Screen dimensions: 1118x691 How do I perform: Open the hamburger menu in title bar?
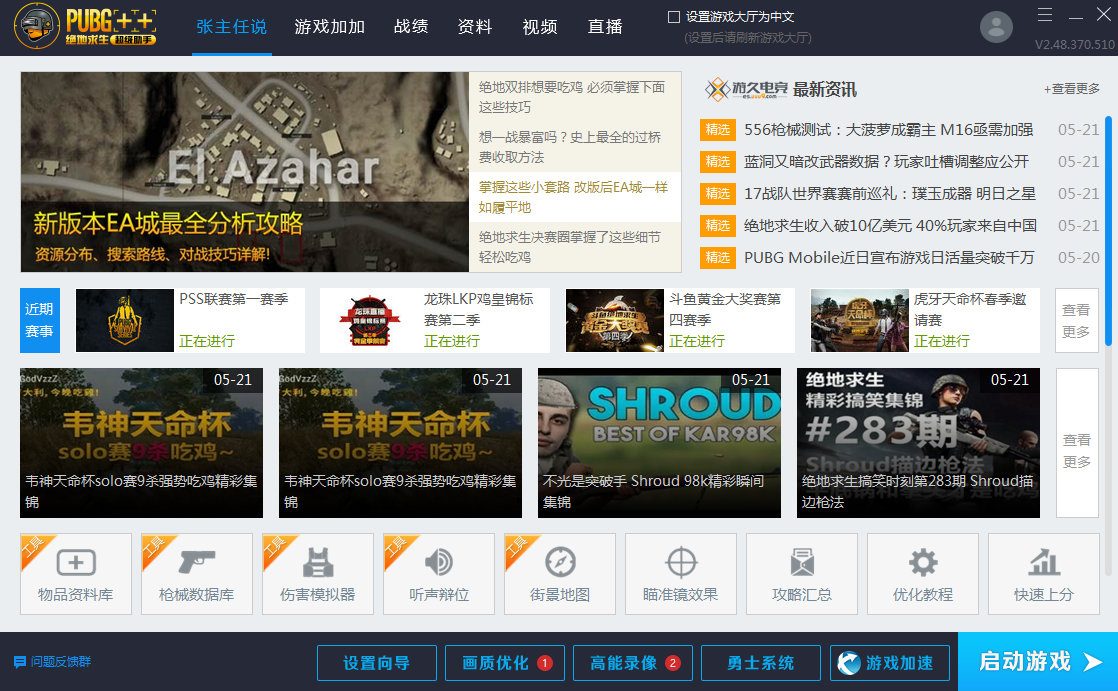1045,14
